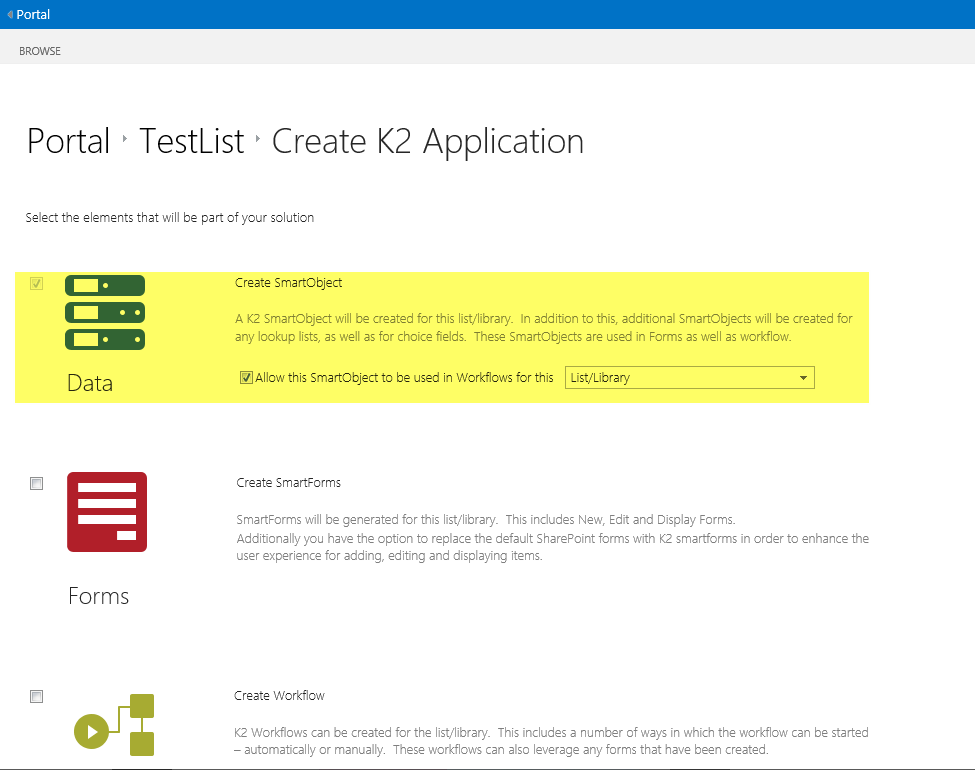Screen dimensions: 975x770
Task: Click the Create SmartForms heading
Action: coord(289,483)
